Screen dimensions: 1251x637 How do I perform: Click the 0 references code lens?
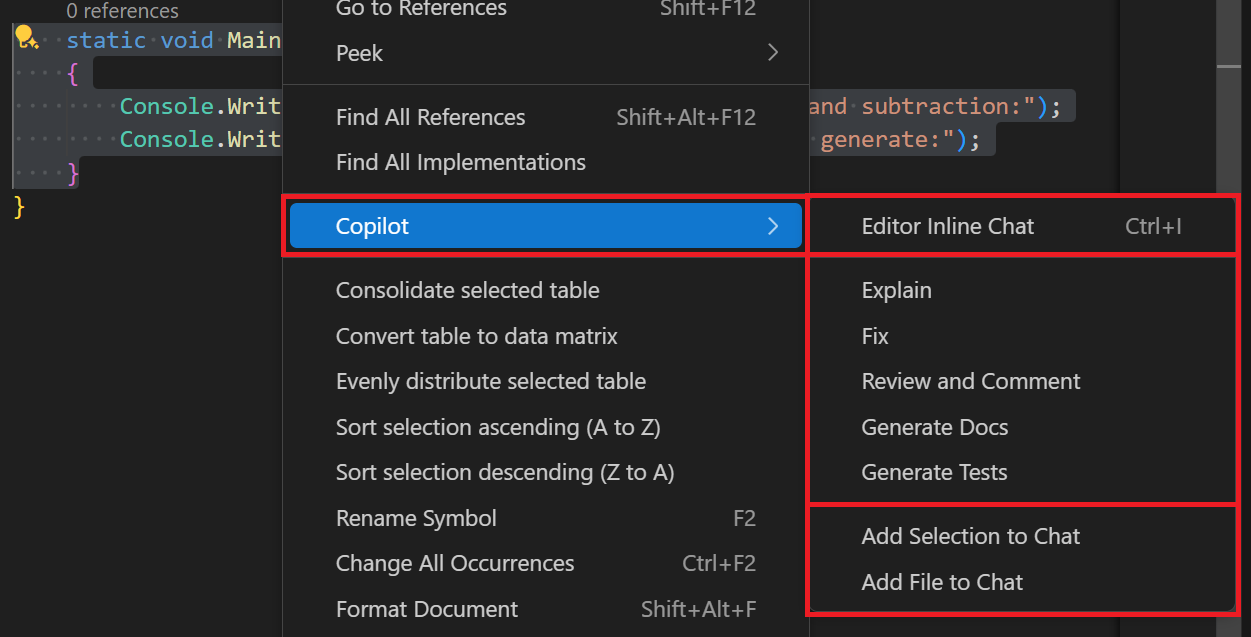click(x=122, y=11)
